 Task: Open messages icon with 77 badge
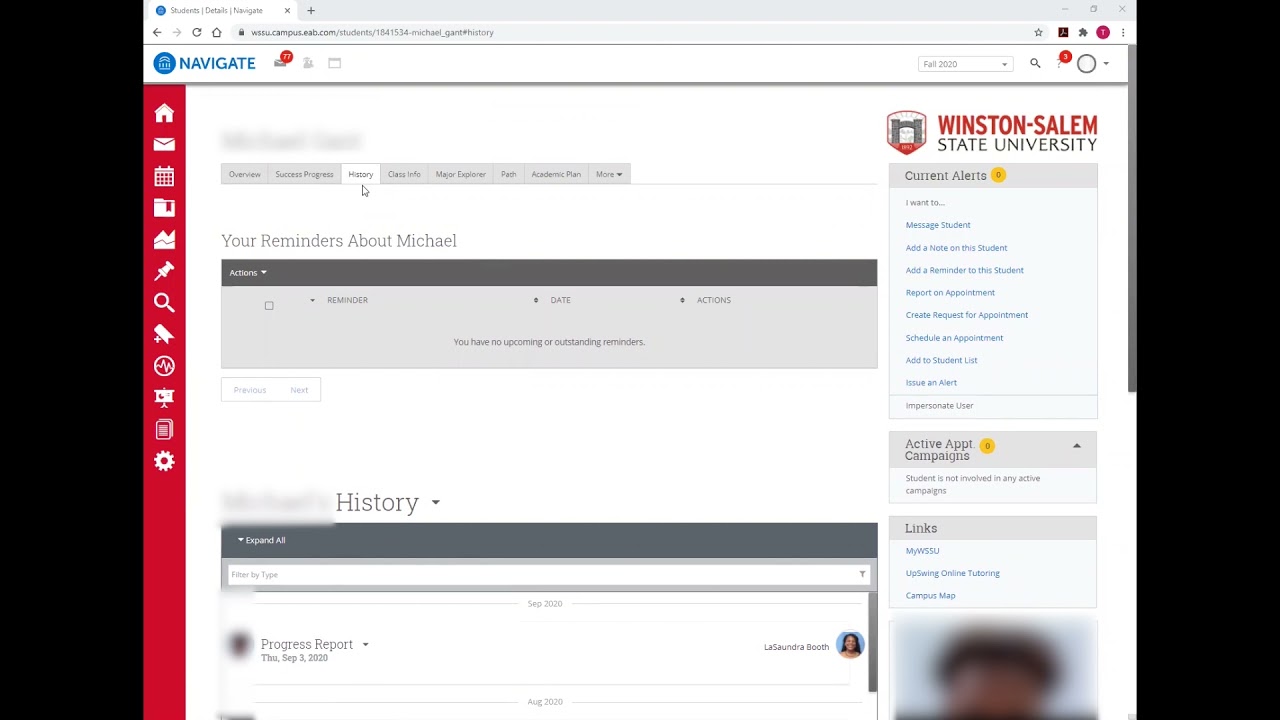[x=281, y=62]
